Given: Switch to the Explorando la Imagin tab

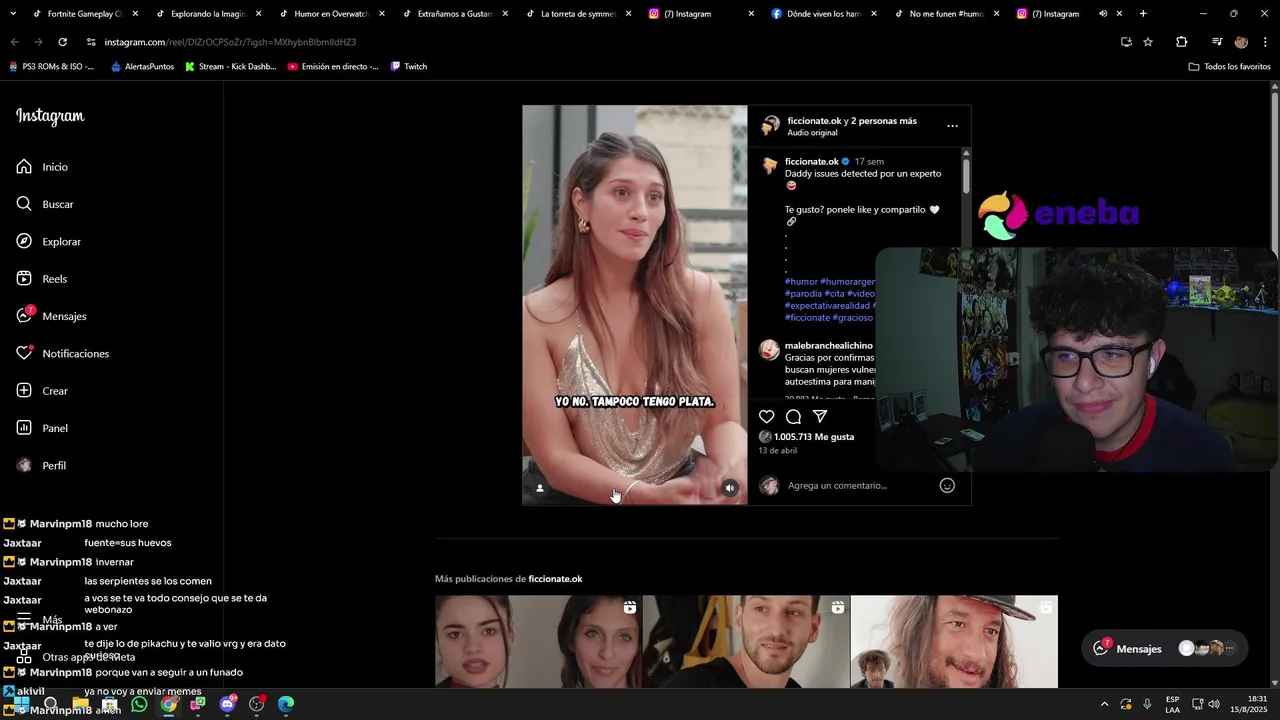Looking at the screenshot, I should [208, 14].
